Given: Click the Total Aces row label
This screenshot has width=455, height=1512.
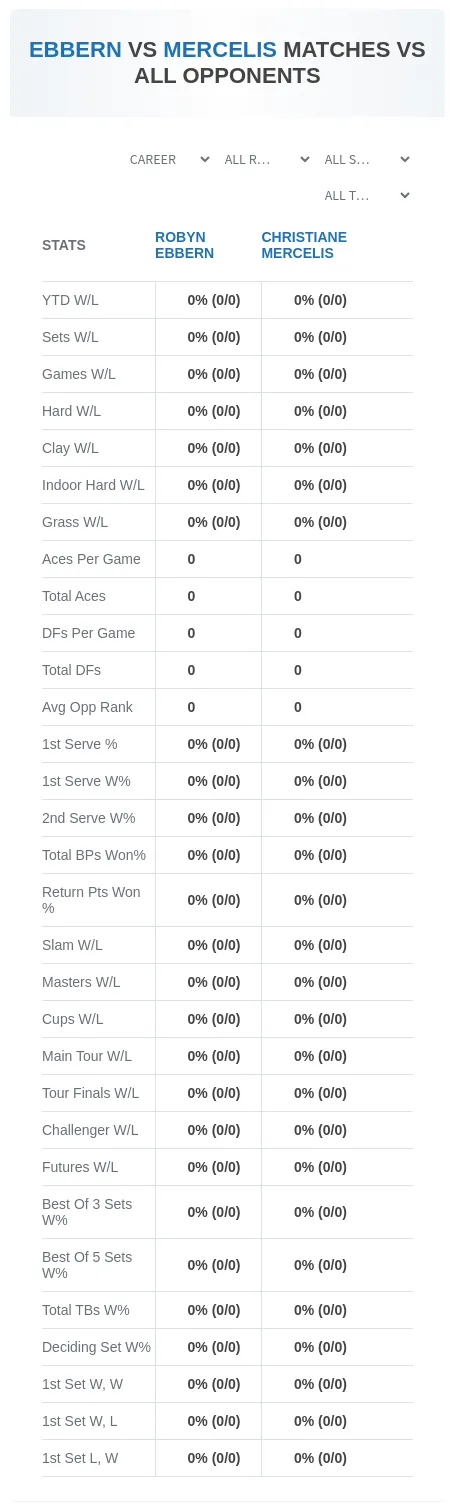Looking at the screenshot, I should pyautogui.click(x=74, y=596).
